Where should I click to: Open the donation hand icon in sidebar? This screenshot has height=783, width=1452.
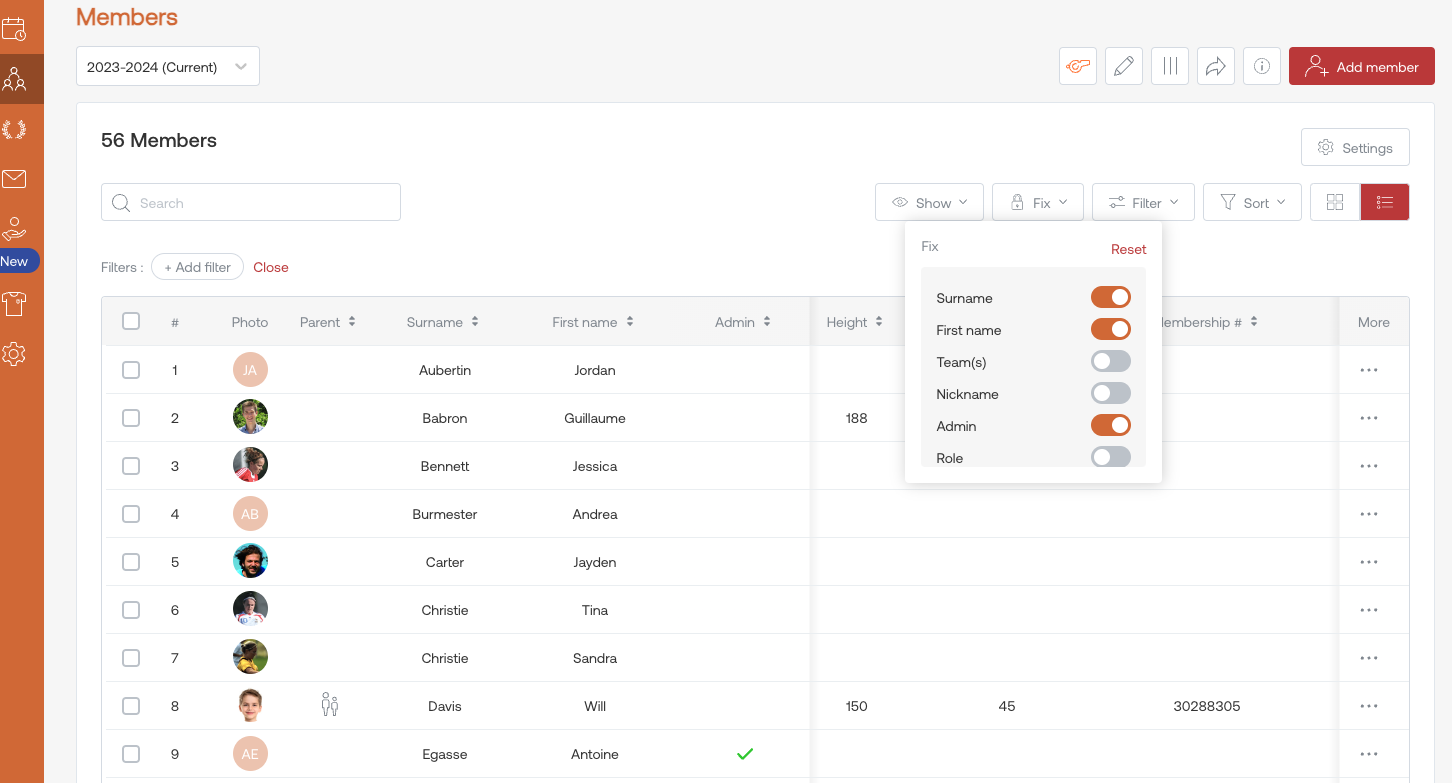pyautogui.click(x=14, y=229)
